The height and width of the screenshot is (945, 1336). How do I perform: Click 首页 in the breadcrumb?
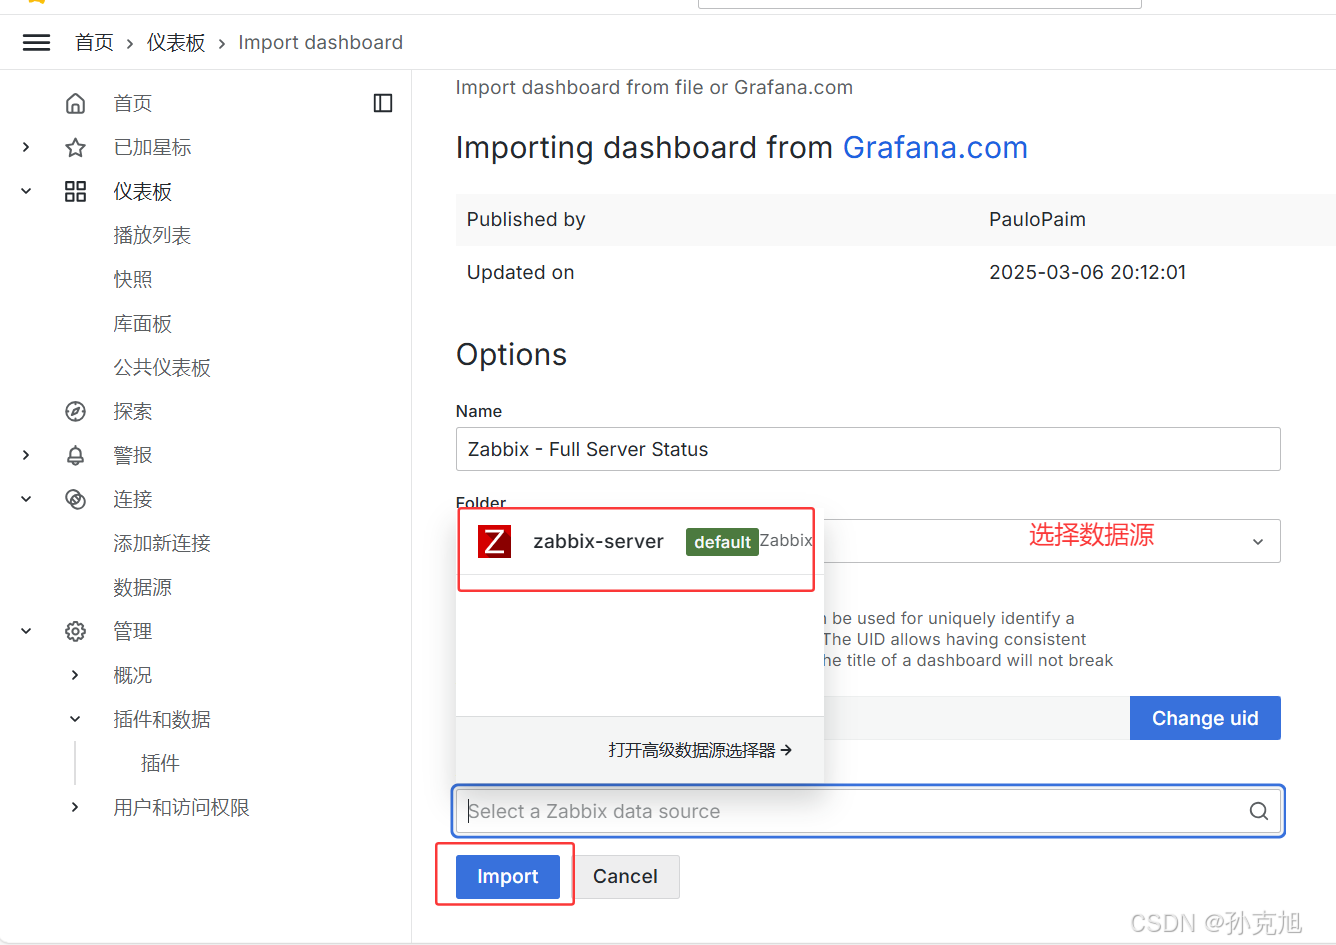94,42
